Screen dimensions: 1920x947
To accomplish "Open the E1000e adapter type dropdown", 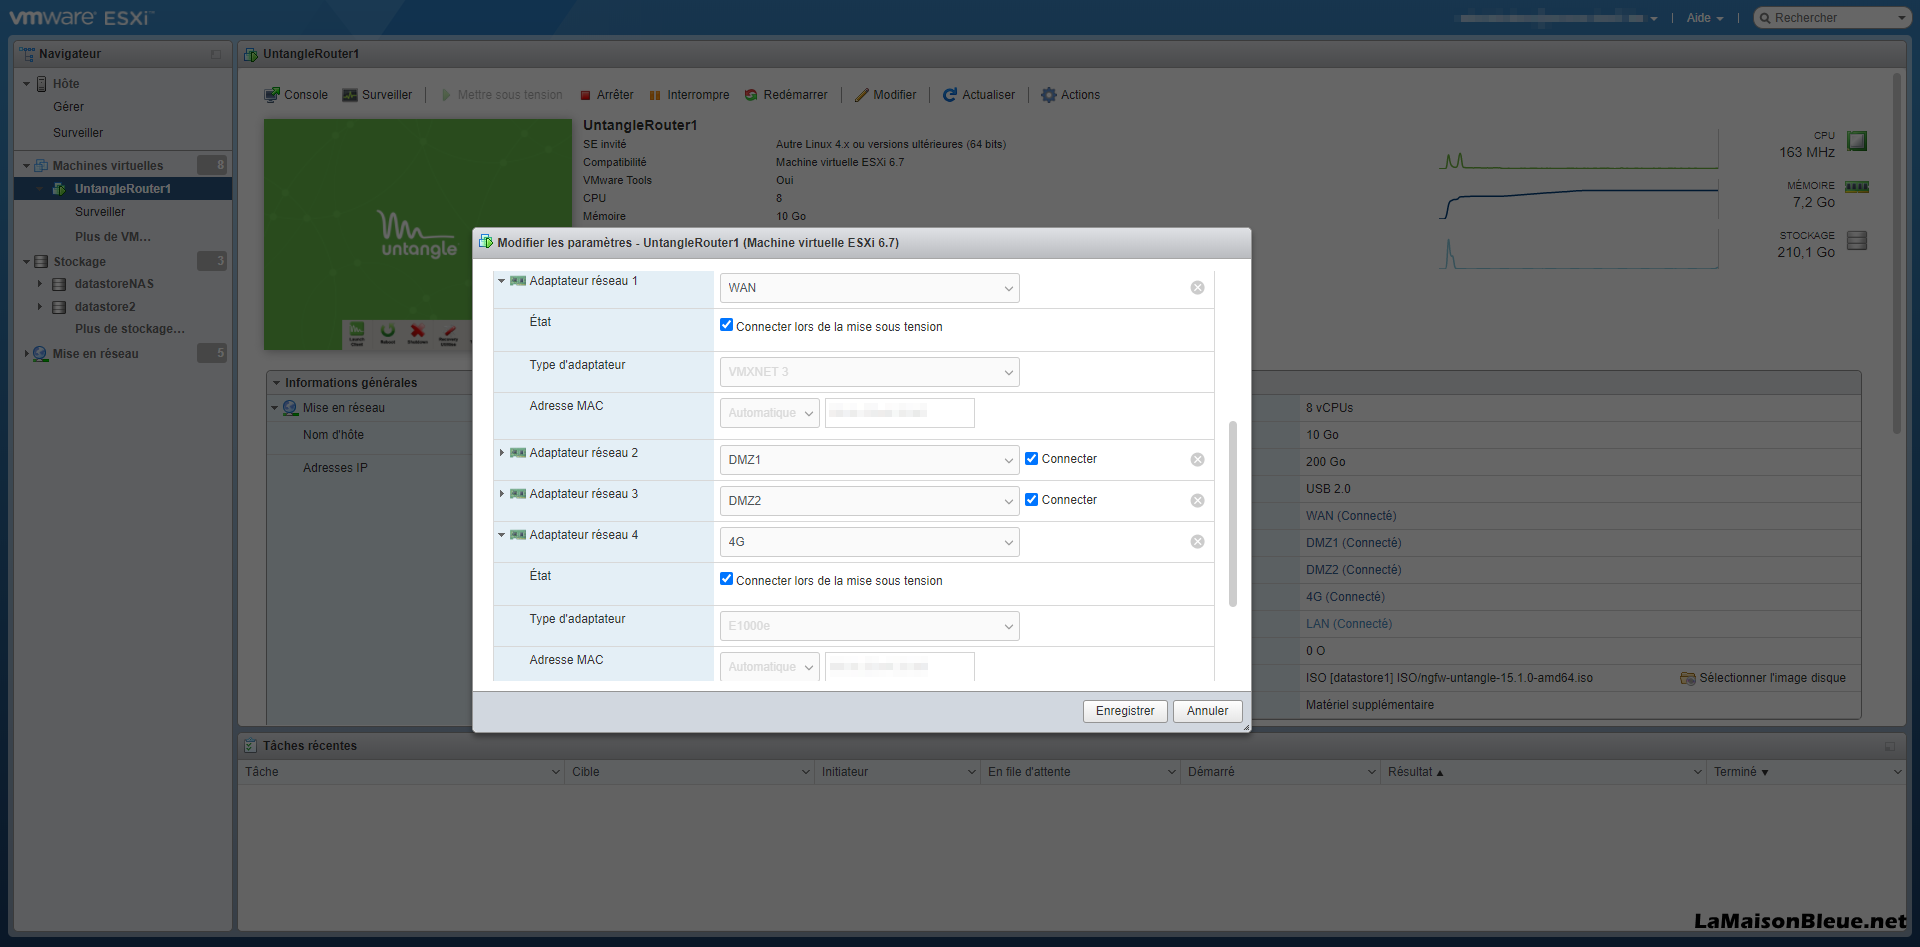I will 869,626.
